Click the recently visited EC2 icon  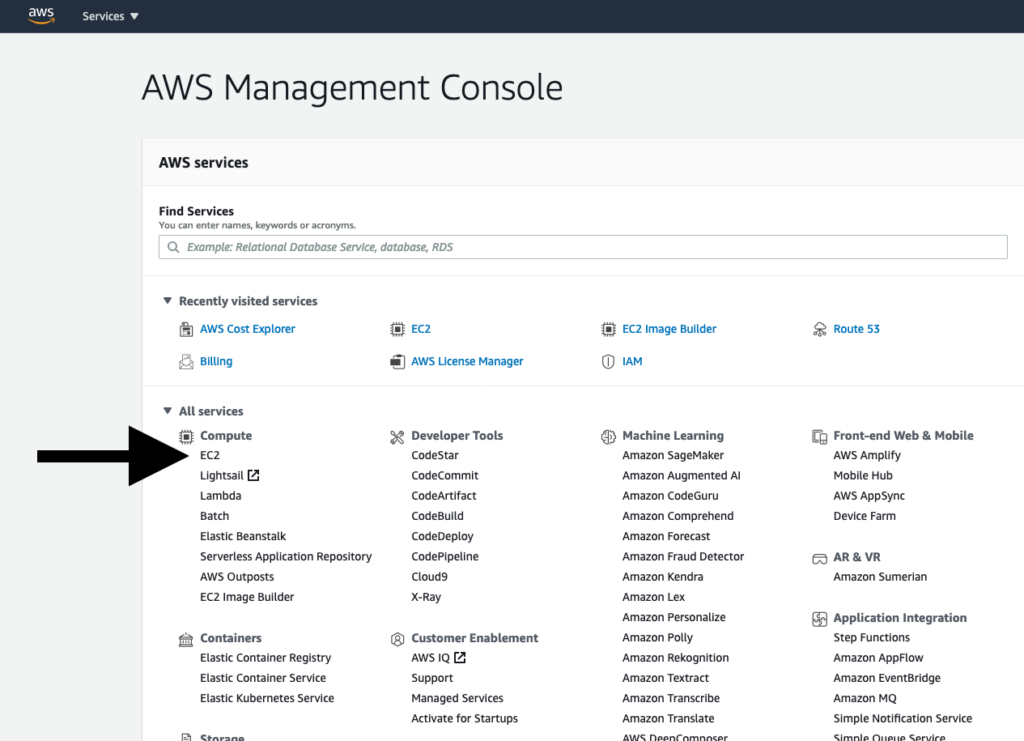point(397,329)
